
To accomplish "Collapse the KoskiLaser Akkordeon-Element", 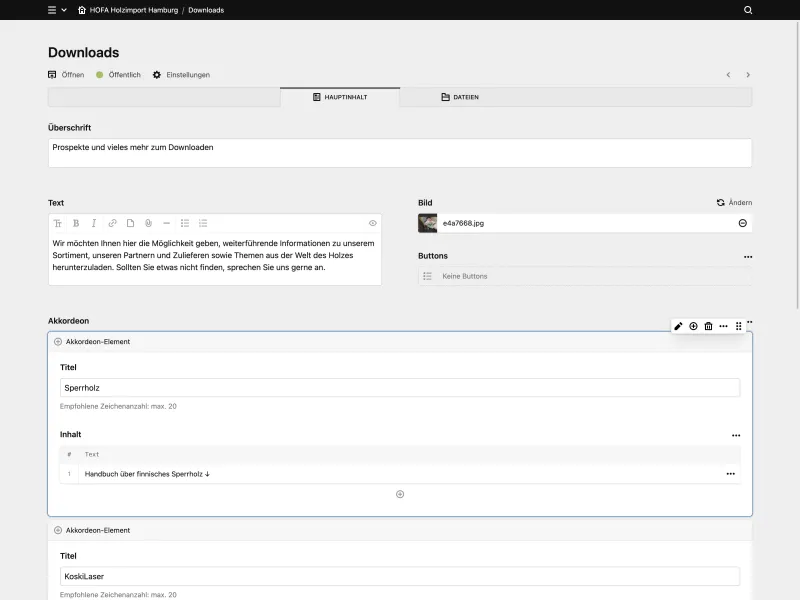I will tap(57, 530).
